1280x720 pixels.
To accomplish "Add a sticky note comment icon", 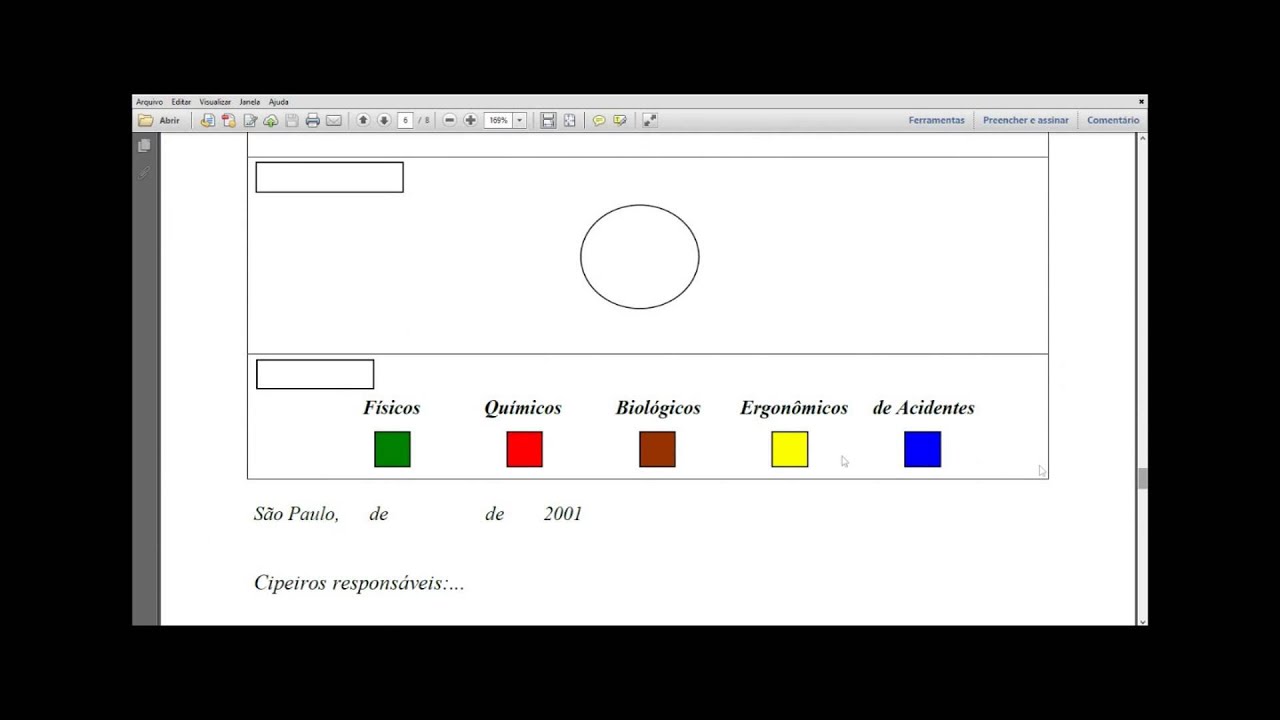I will point(599,120).
